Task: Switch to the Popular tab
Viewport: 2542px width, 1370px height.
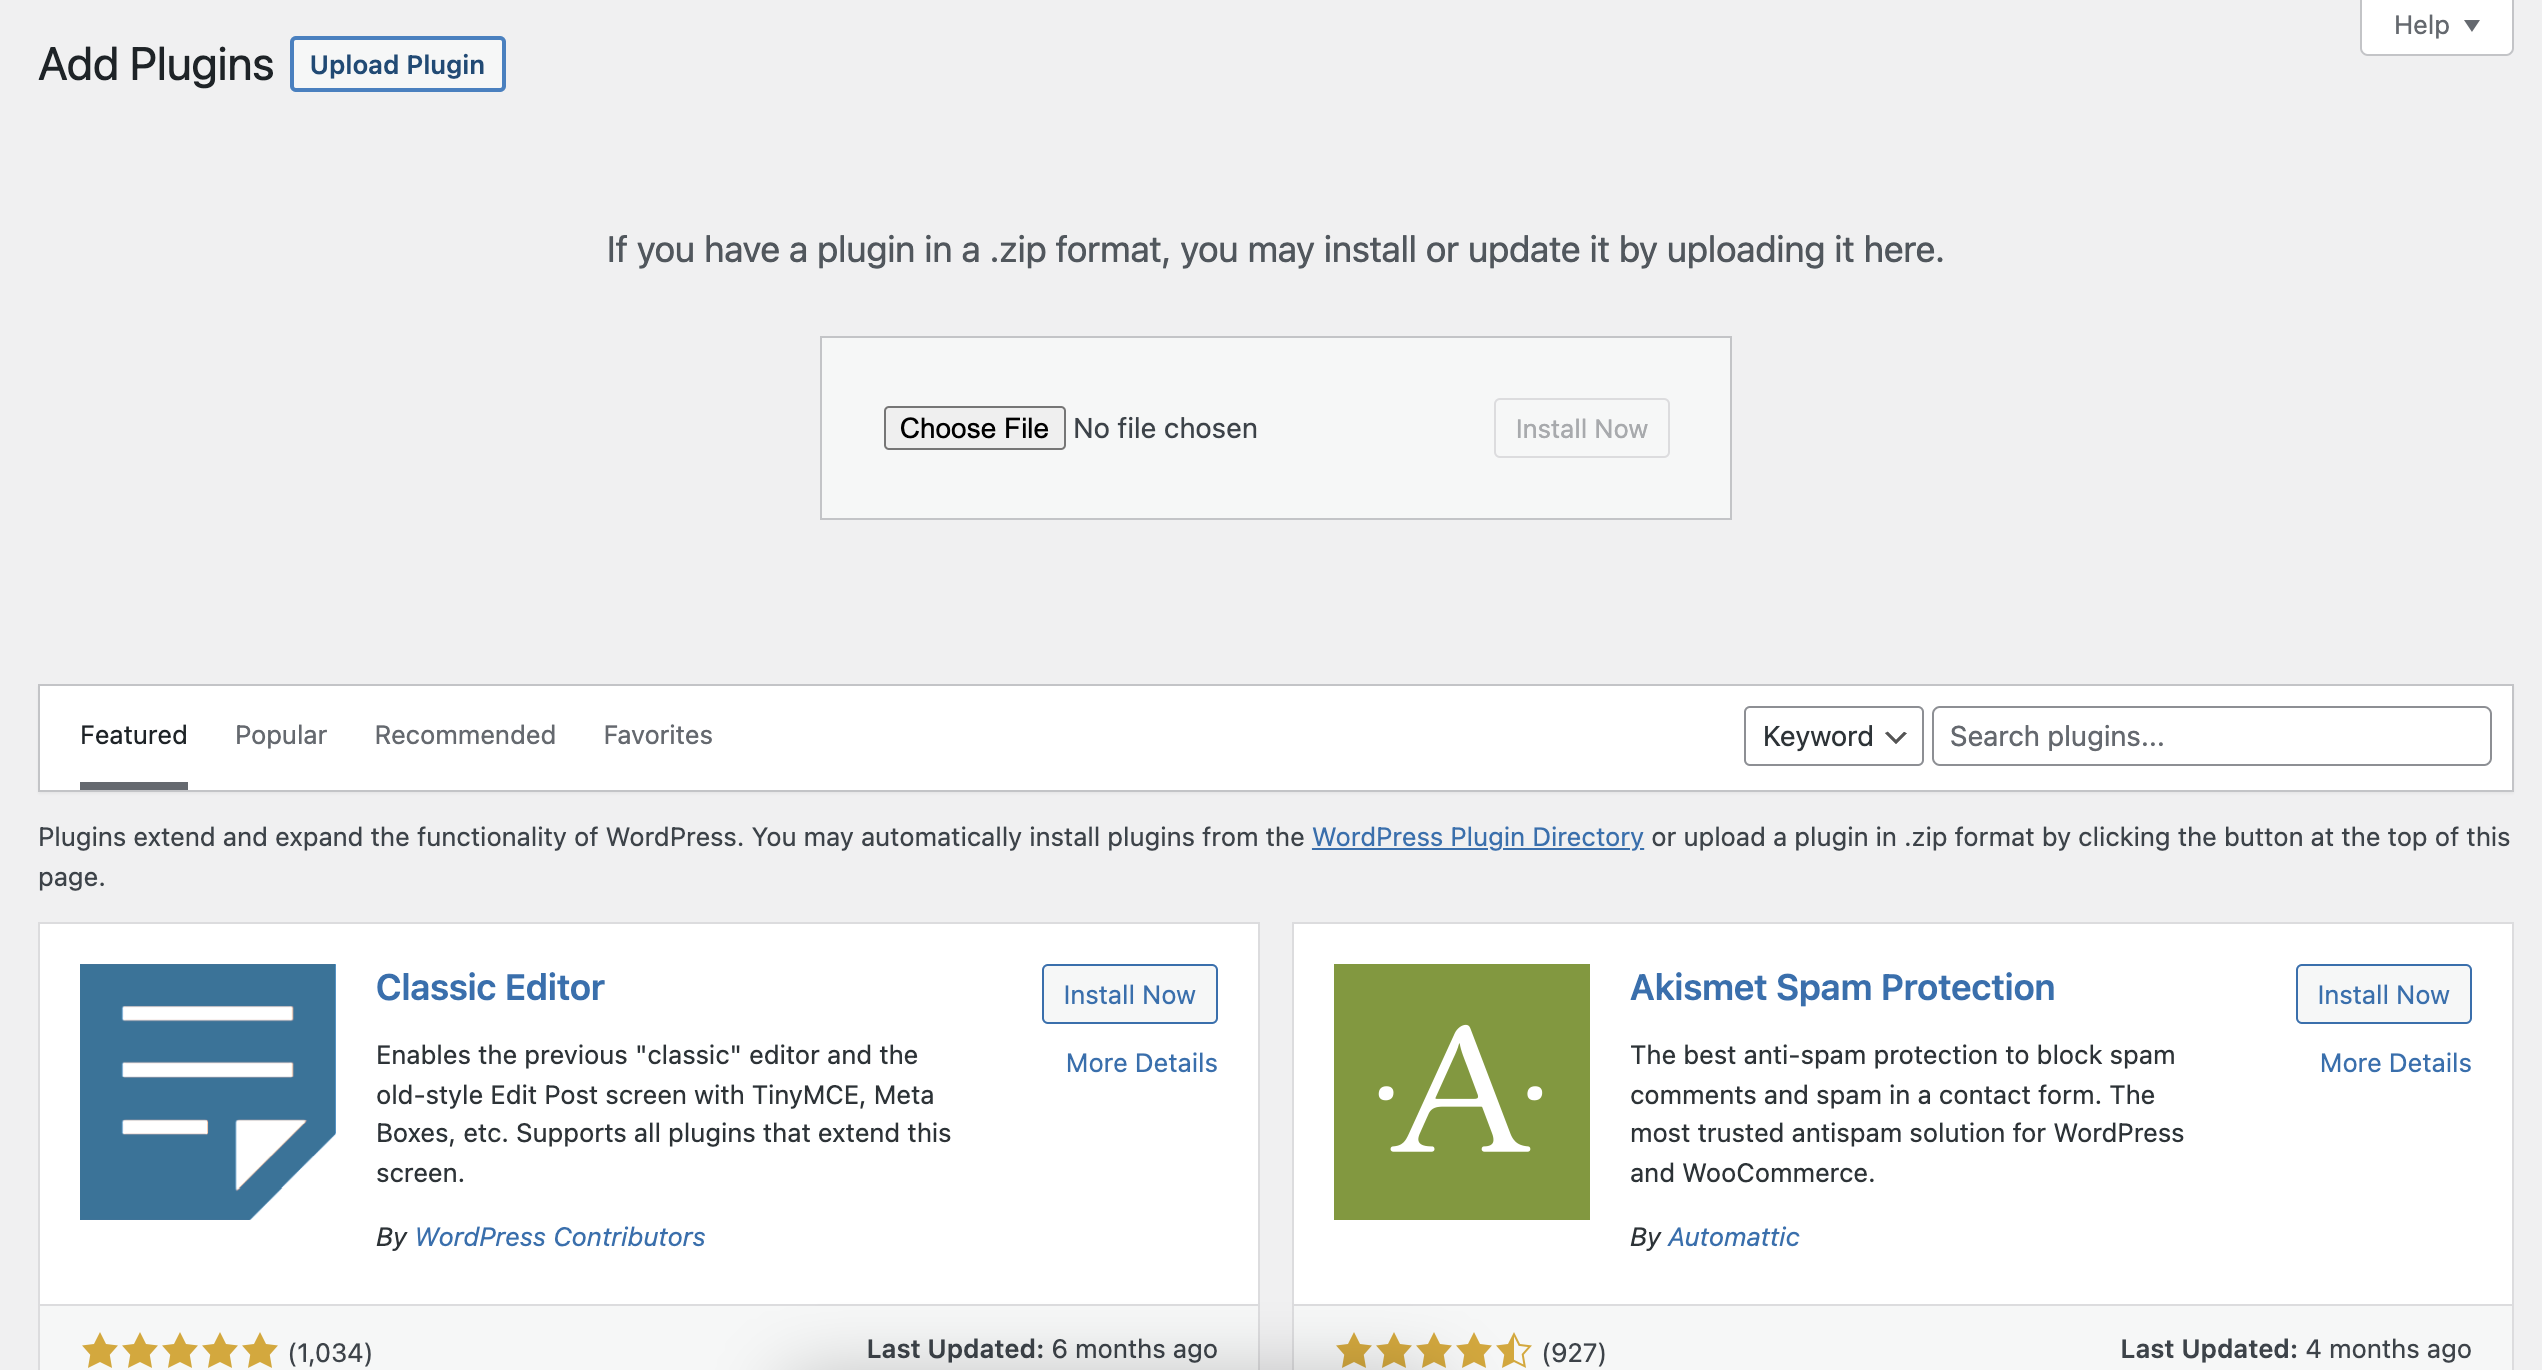Action: pos(281,735)
